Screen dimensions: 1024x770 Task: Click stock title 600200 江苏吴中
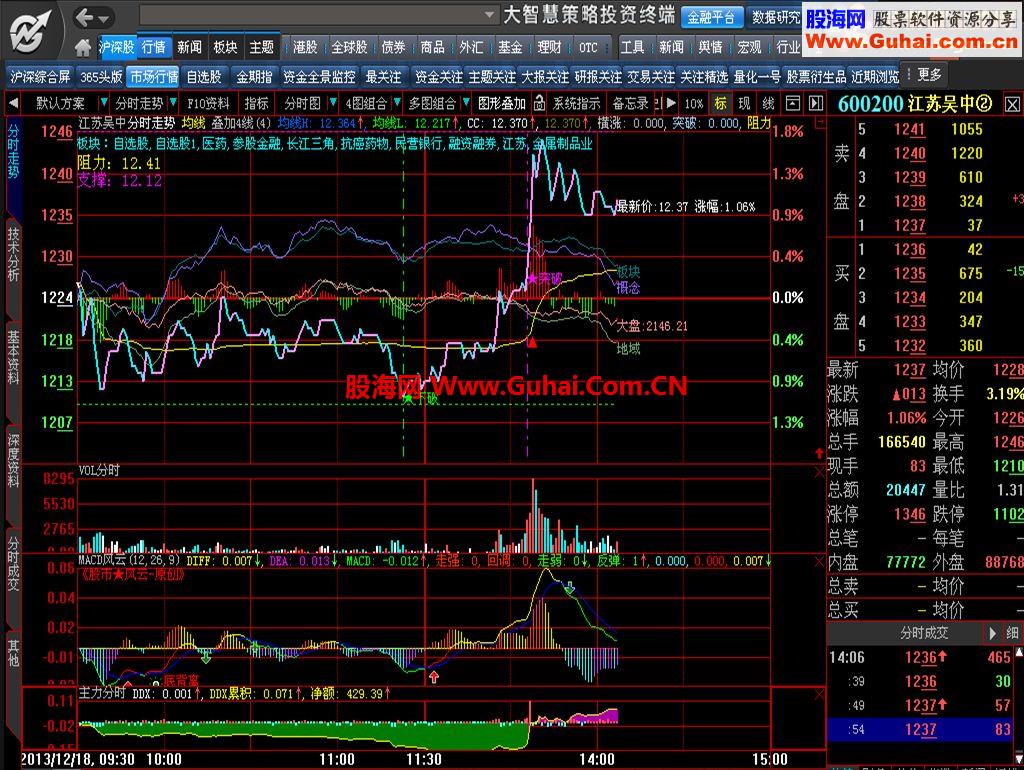pos(914,104)
